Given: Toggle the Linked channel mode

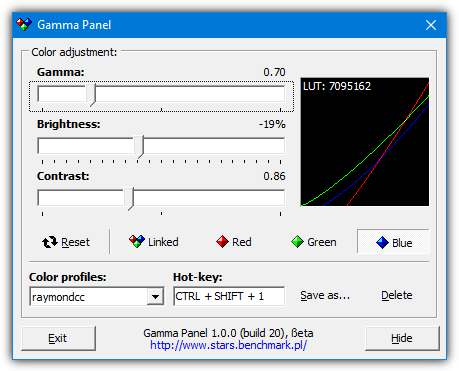Looking at the screenshot, I should (x=154, y=242).
